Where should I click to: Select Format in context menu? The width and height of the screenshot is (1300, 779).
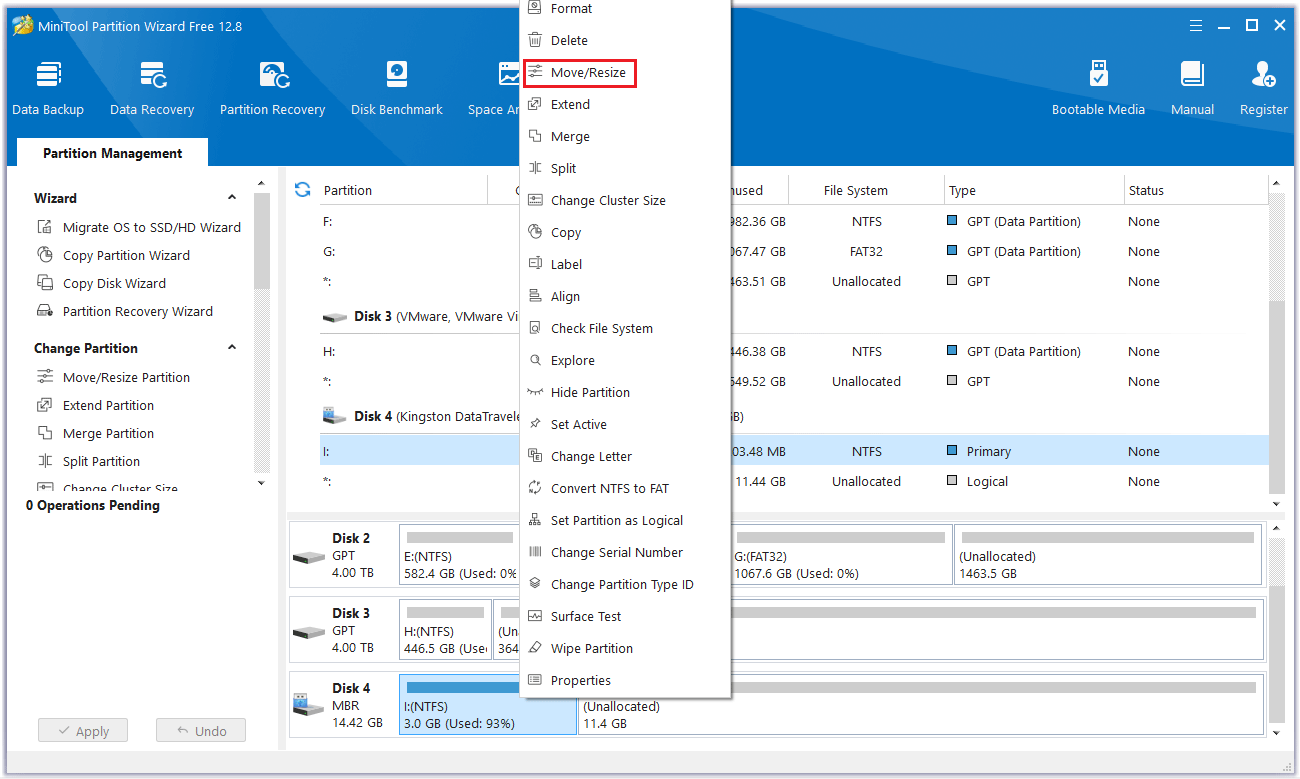[625, 9]
